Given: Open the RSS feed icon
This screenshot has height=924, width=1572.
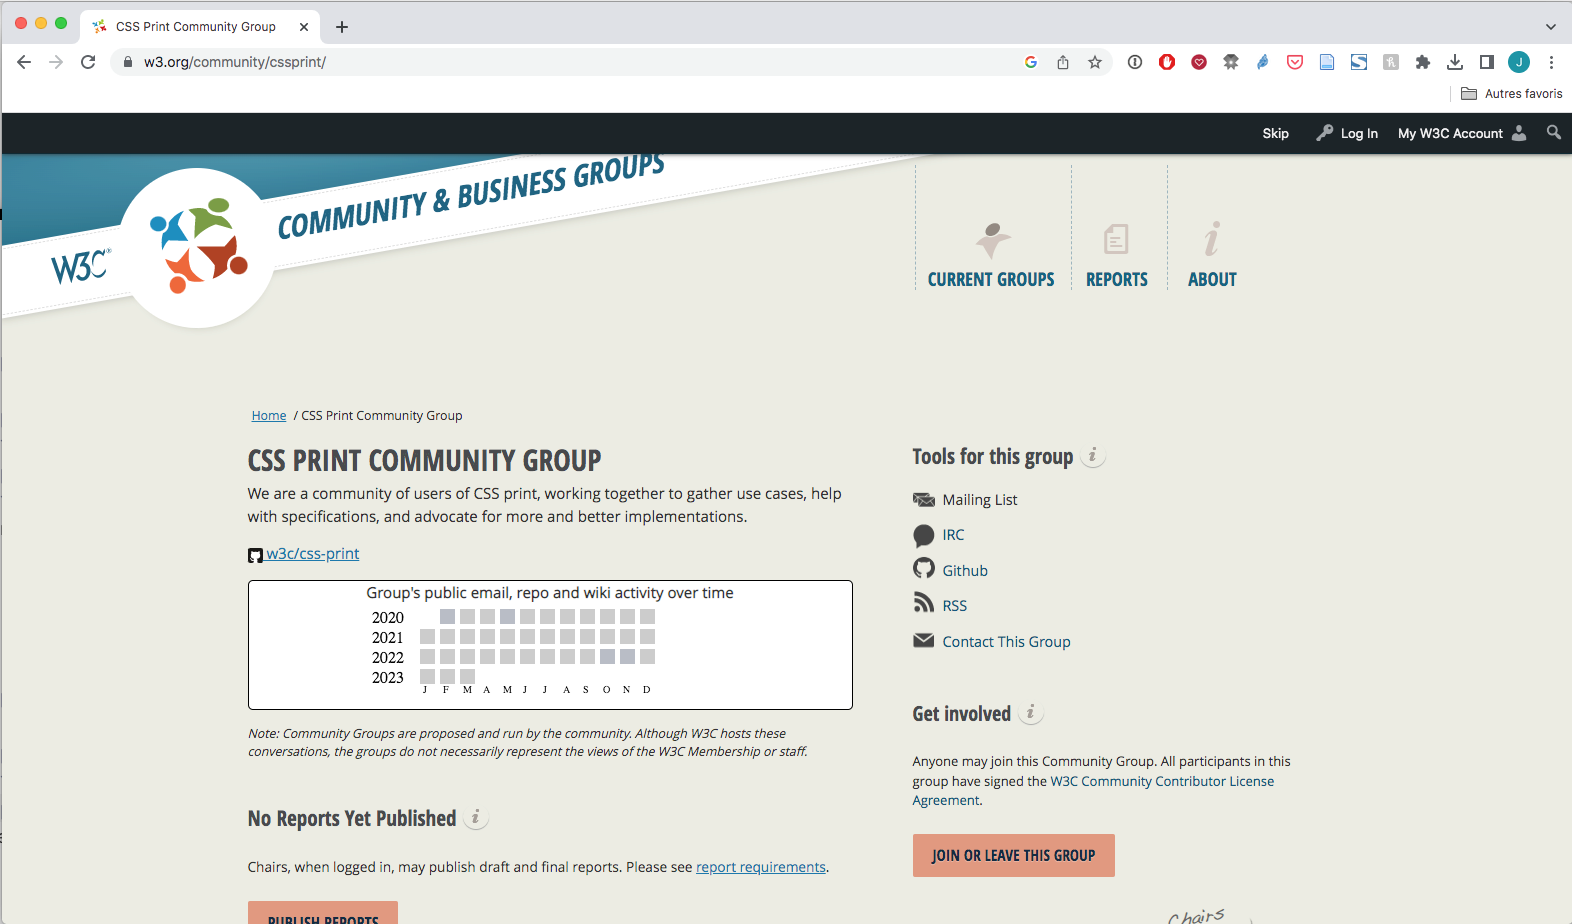Looking at the screenshot, I should [923, 603].
